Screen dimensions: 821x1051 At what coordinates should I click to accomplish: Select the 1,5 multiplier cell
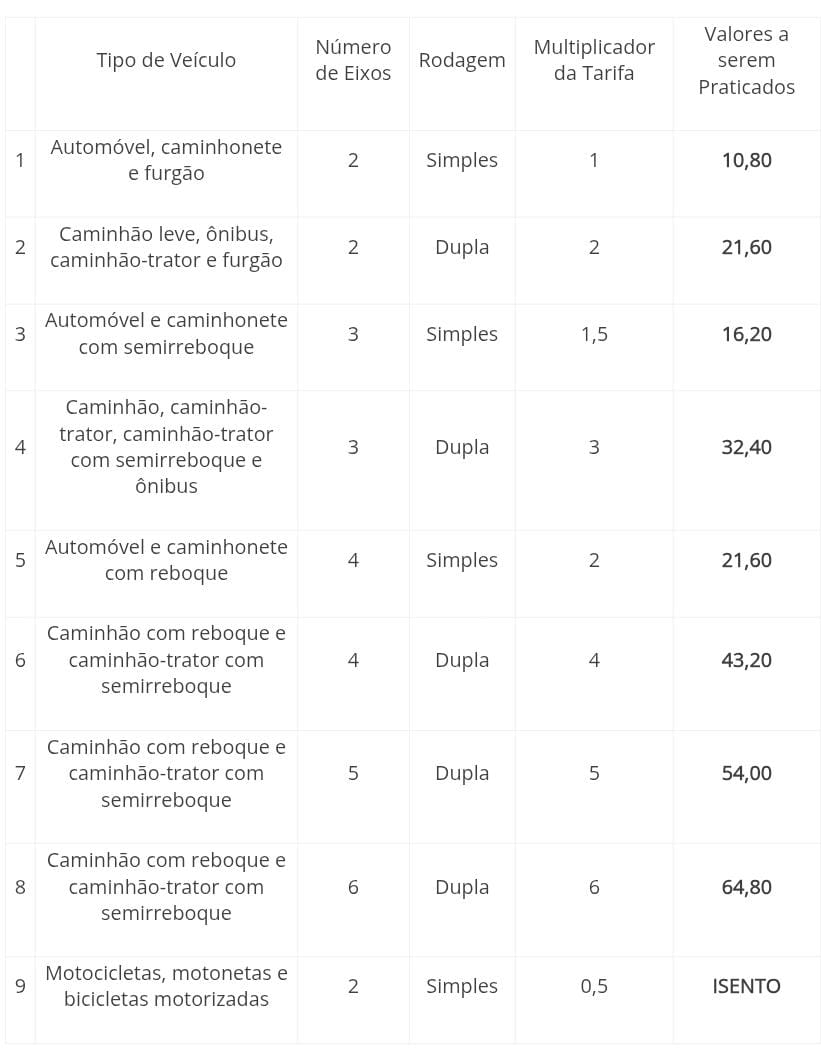click(594, 334)
